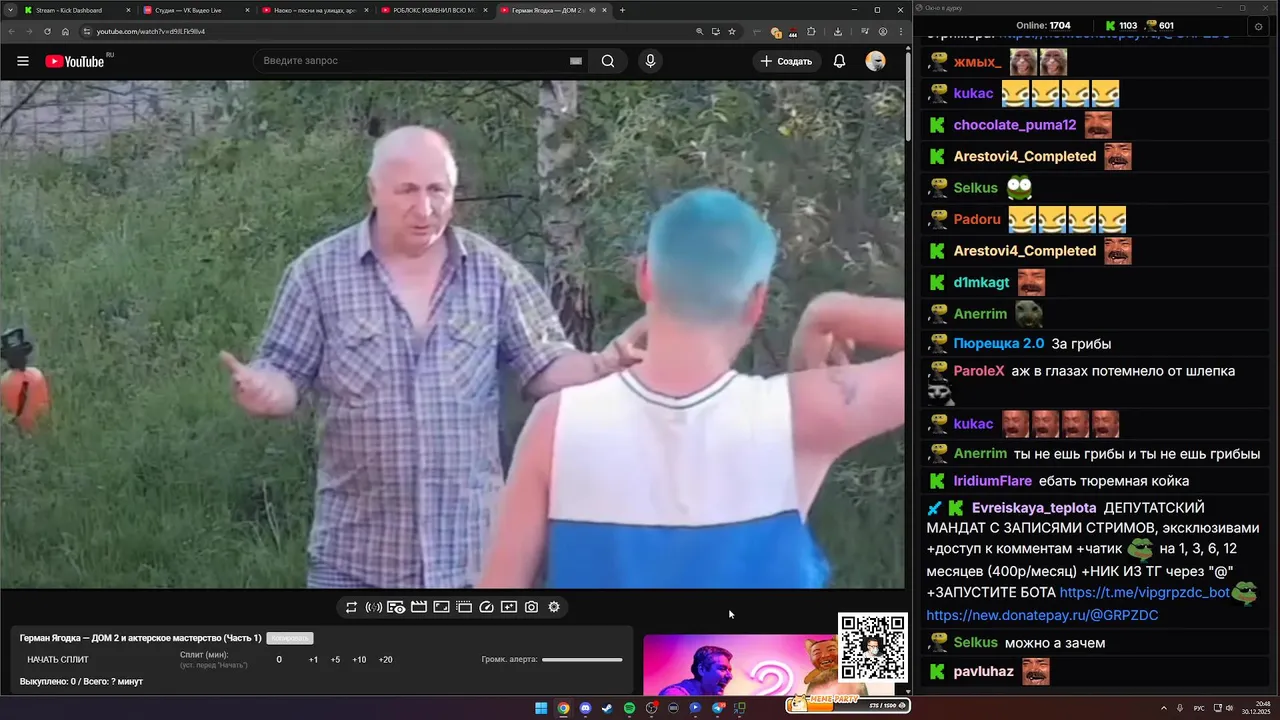Click username pavluhaz in chat
Image resolution: width=1280 pixels, height=720 pixels.
984,671
